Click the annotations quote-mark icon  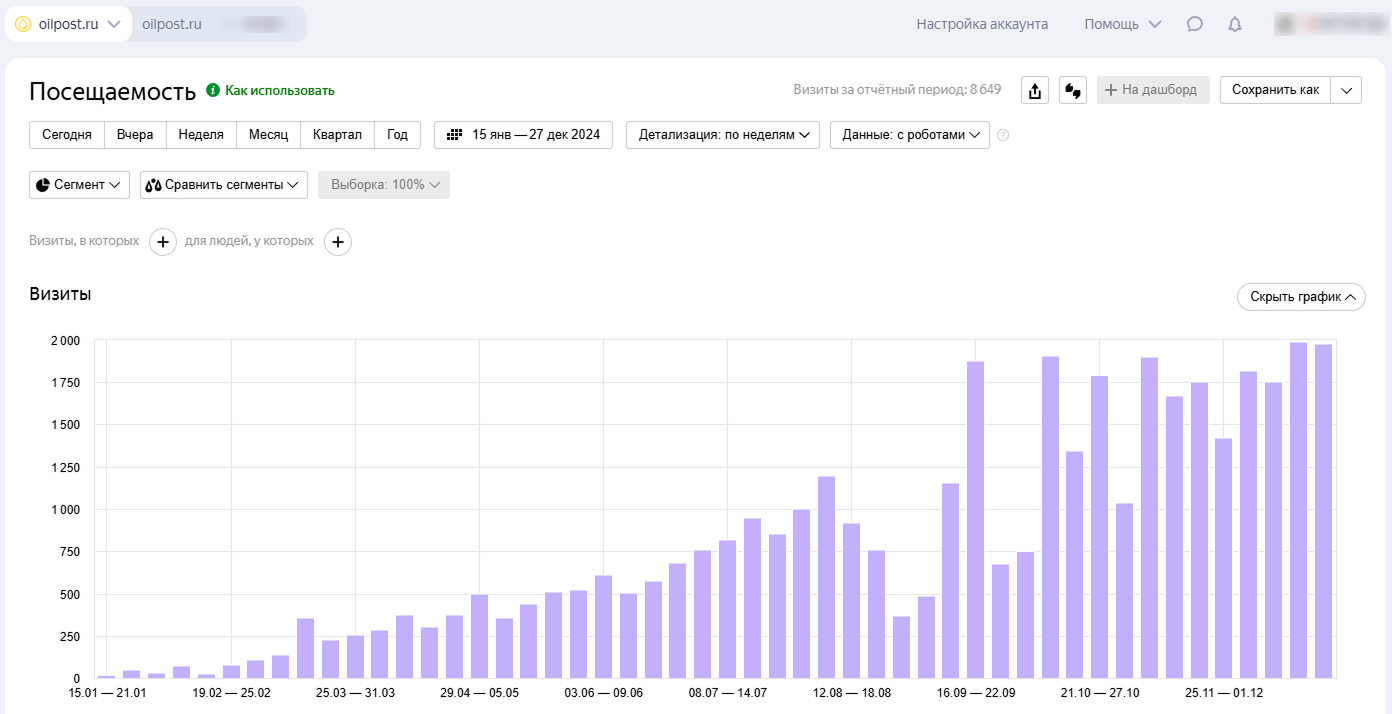point(1073,90)
